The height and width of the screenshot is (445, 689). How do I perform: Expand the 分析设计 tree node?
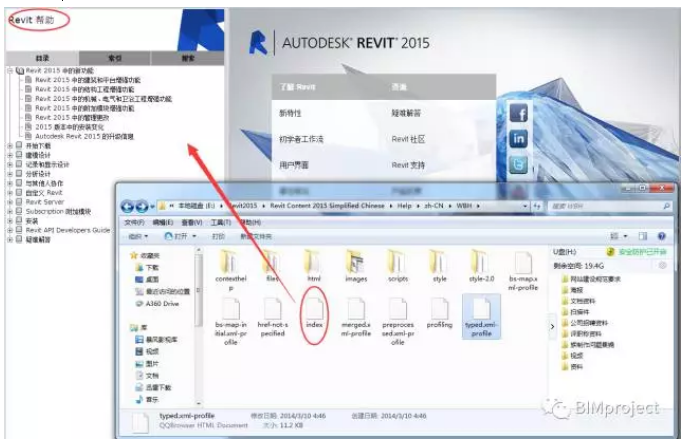tap(10, 174)
